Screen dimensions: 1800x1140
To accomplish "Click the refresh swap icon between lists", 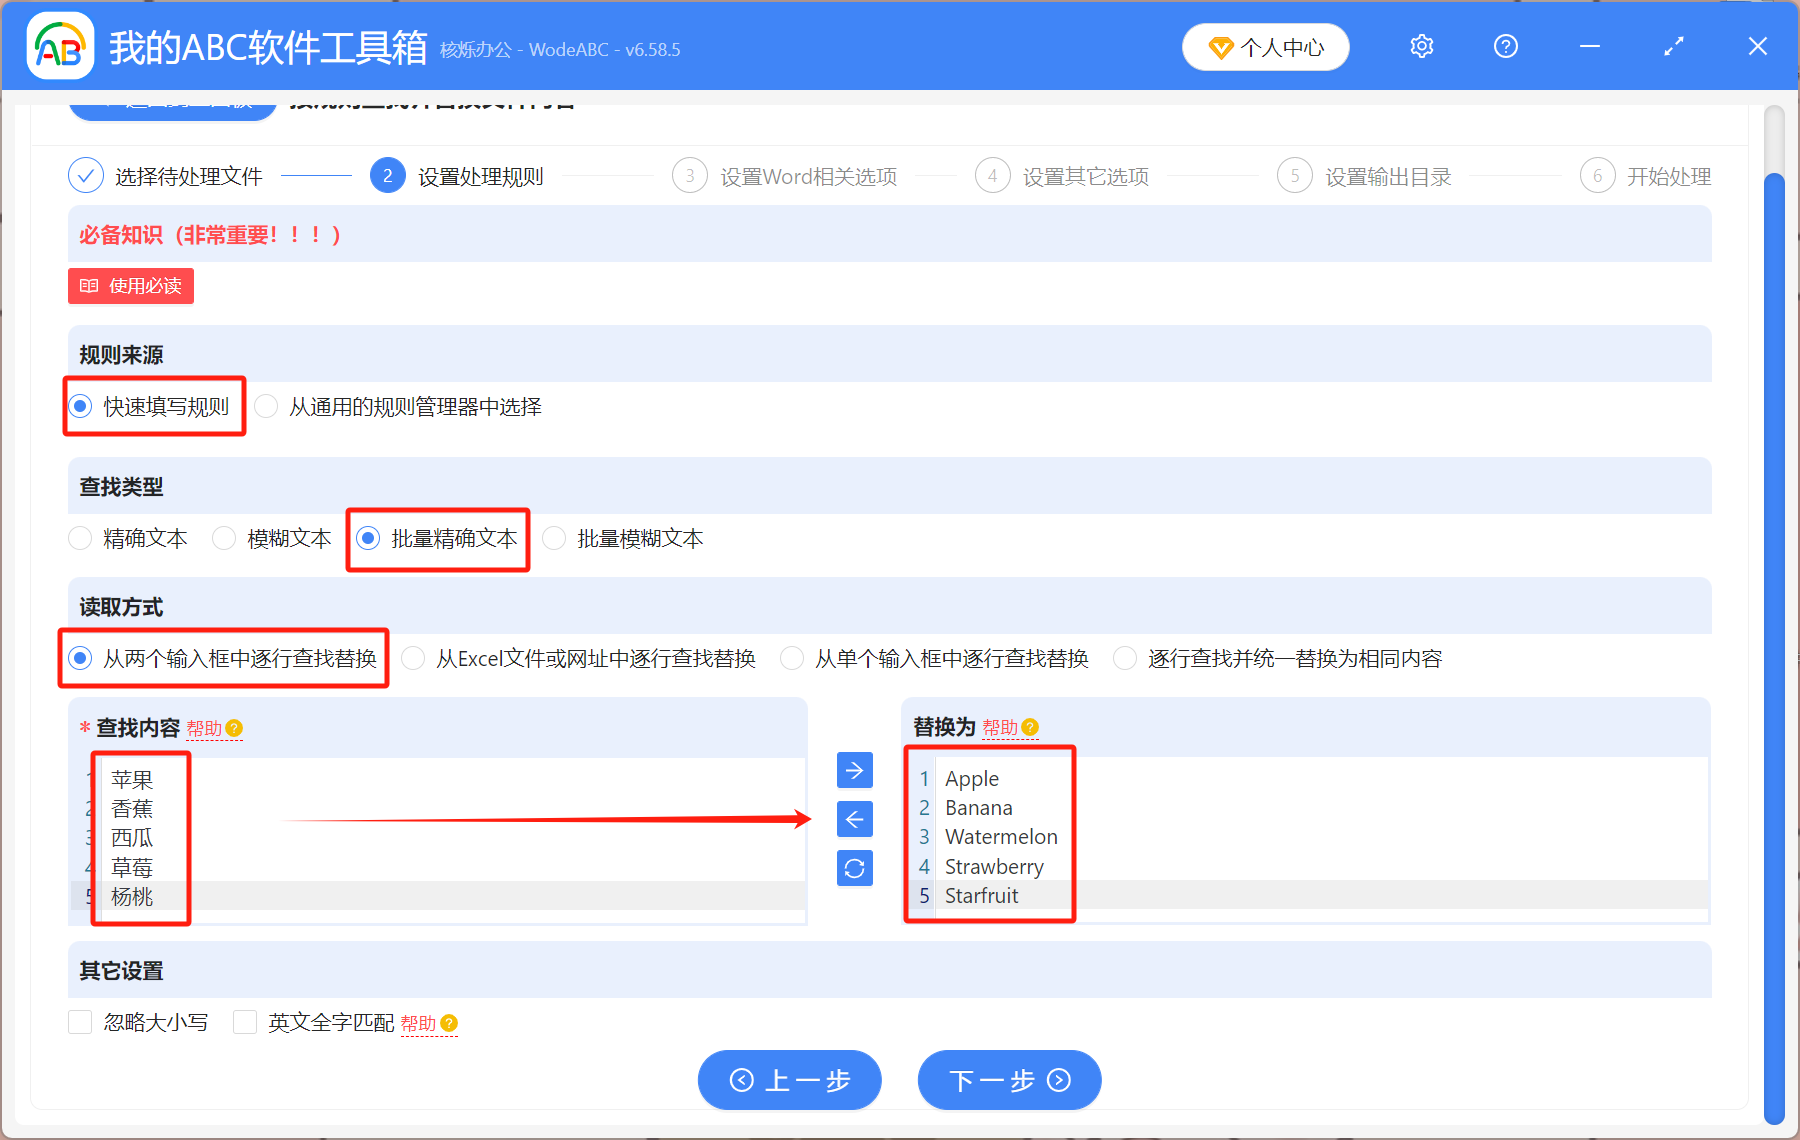I will point(854,868).
